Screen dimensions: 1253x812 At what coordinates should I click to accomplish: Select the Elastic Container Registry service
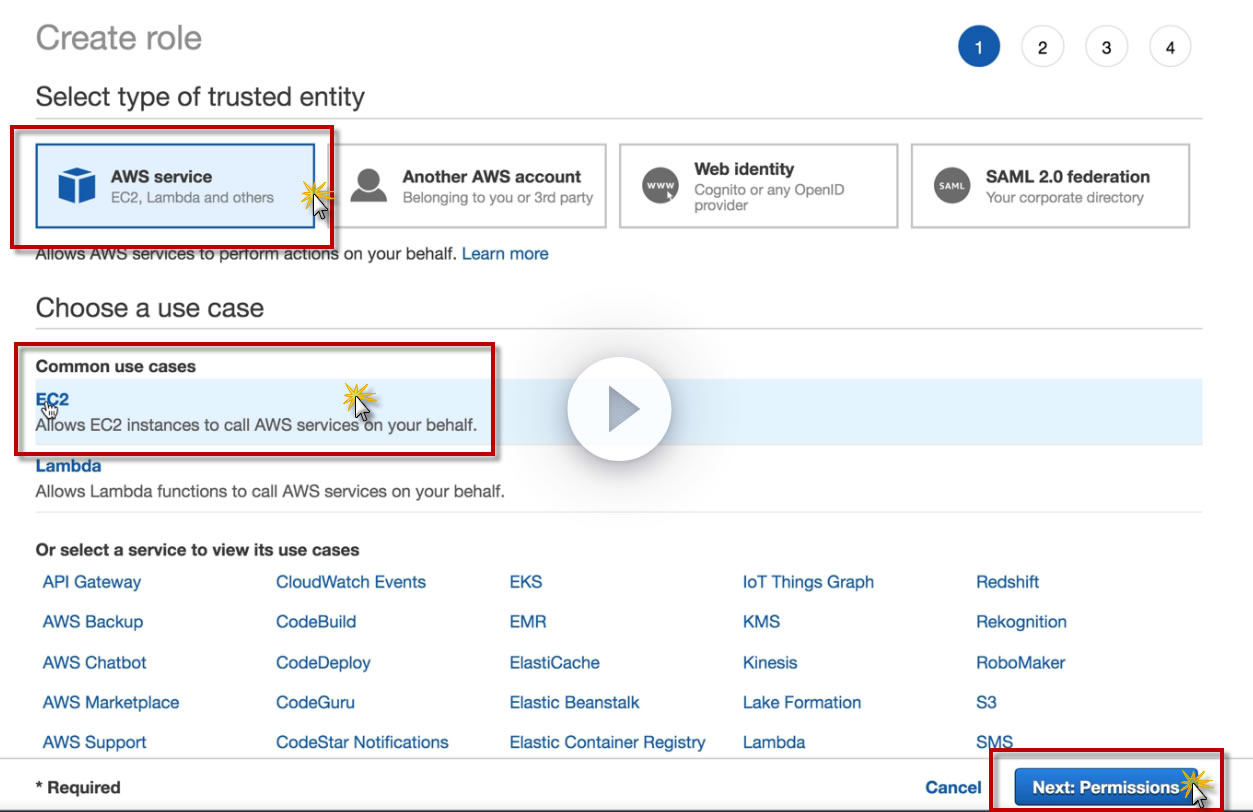click(x=608, y=743)
